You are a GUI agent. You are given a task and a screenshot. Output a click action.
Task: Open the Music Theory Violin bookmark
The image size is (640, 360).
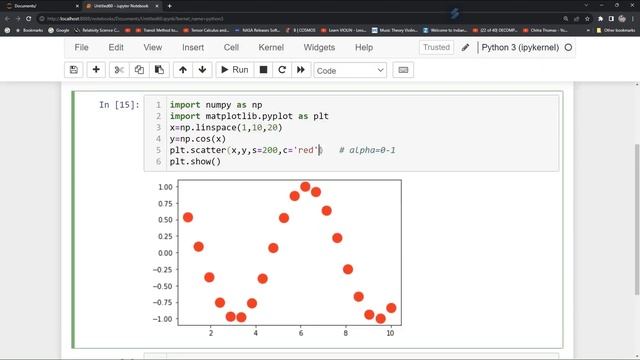[x=394, y=30]
